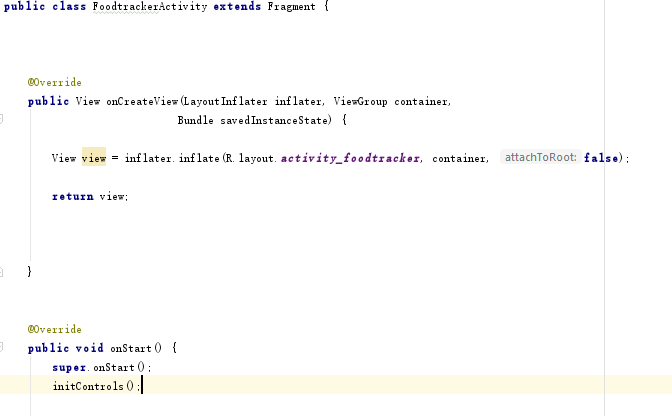The height and width of the screenshot is (416, 672).
Task: Click the highlighted view variable declaration
Action: 93,158
